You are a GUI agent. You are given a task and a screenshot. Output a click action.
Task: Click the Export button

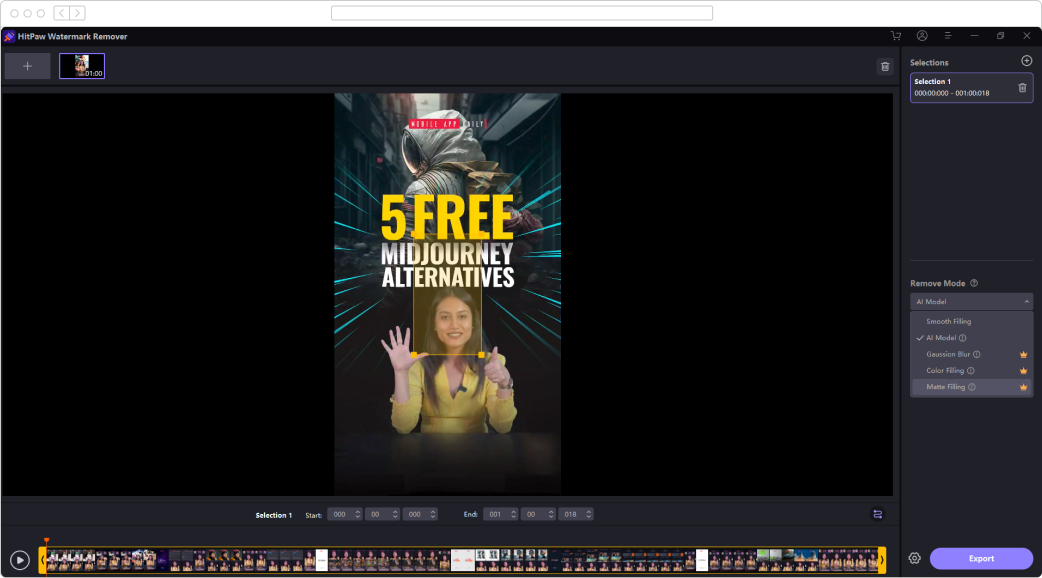(x=981, y=558)
